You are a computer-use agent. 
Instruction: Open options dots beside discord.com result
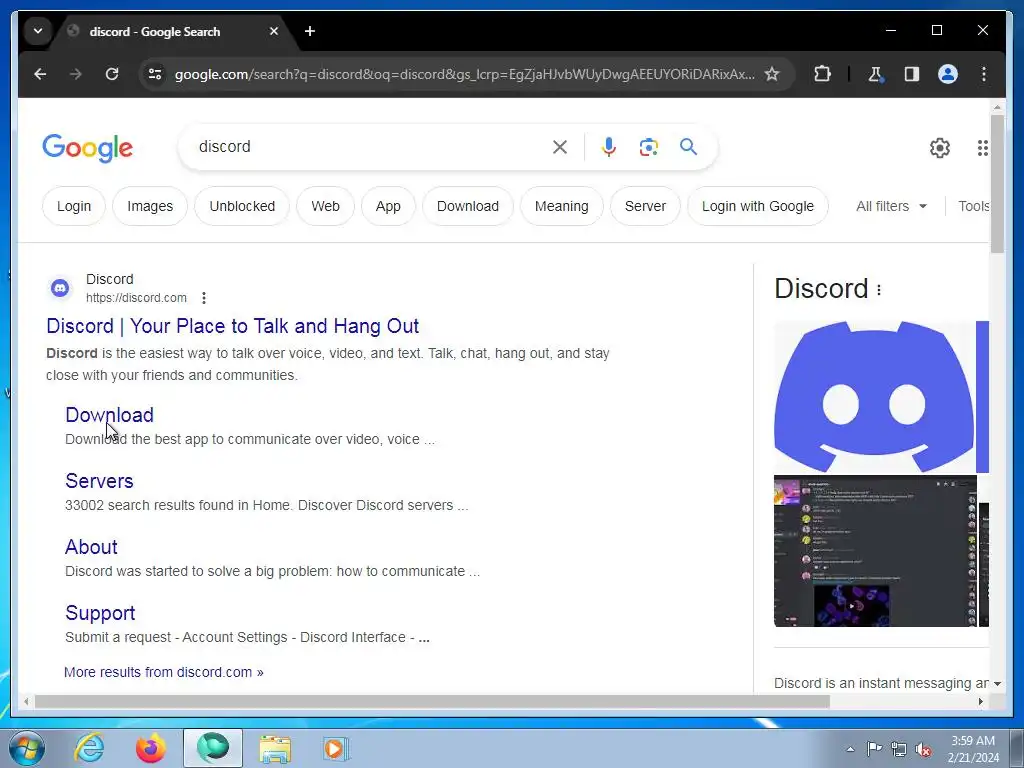[x=204, y=298]
